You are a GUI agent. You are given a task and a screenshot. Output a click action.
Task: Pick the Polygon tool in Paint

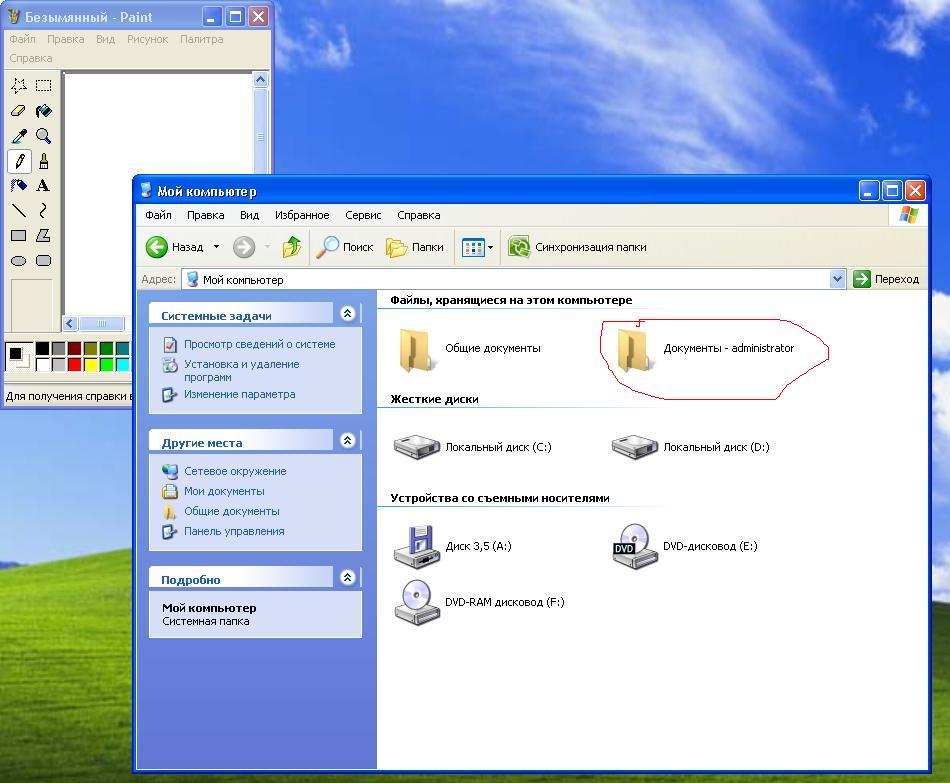(43, 236)
